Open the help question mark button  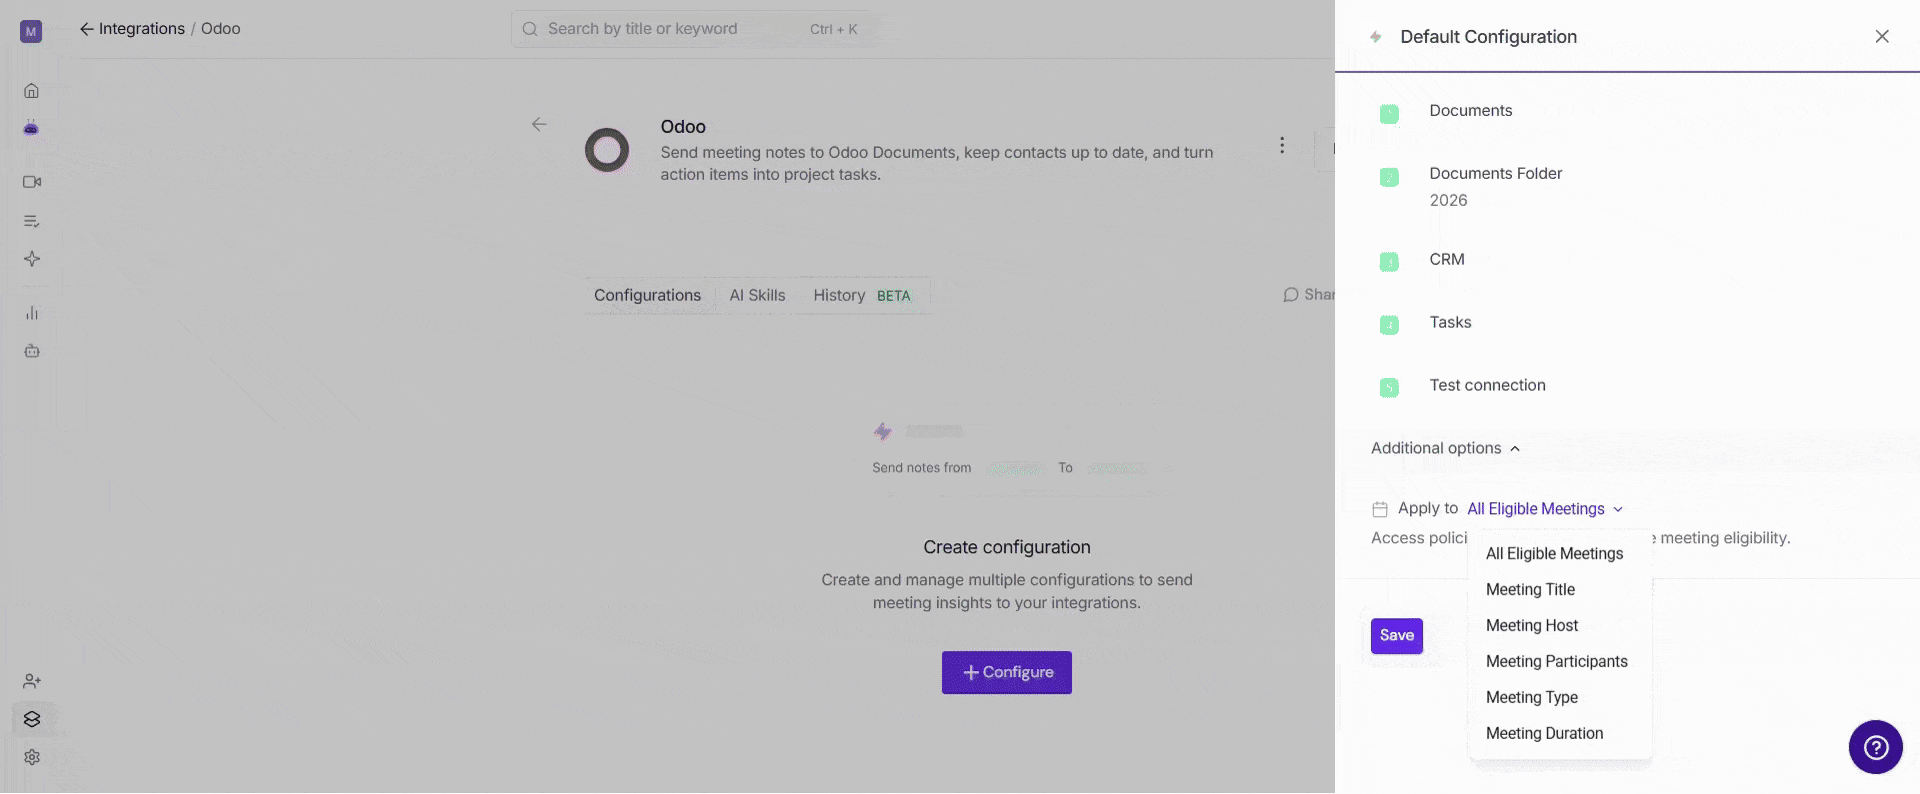coord(1875,747)
